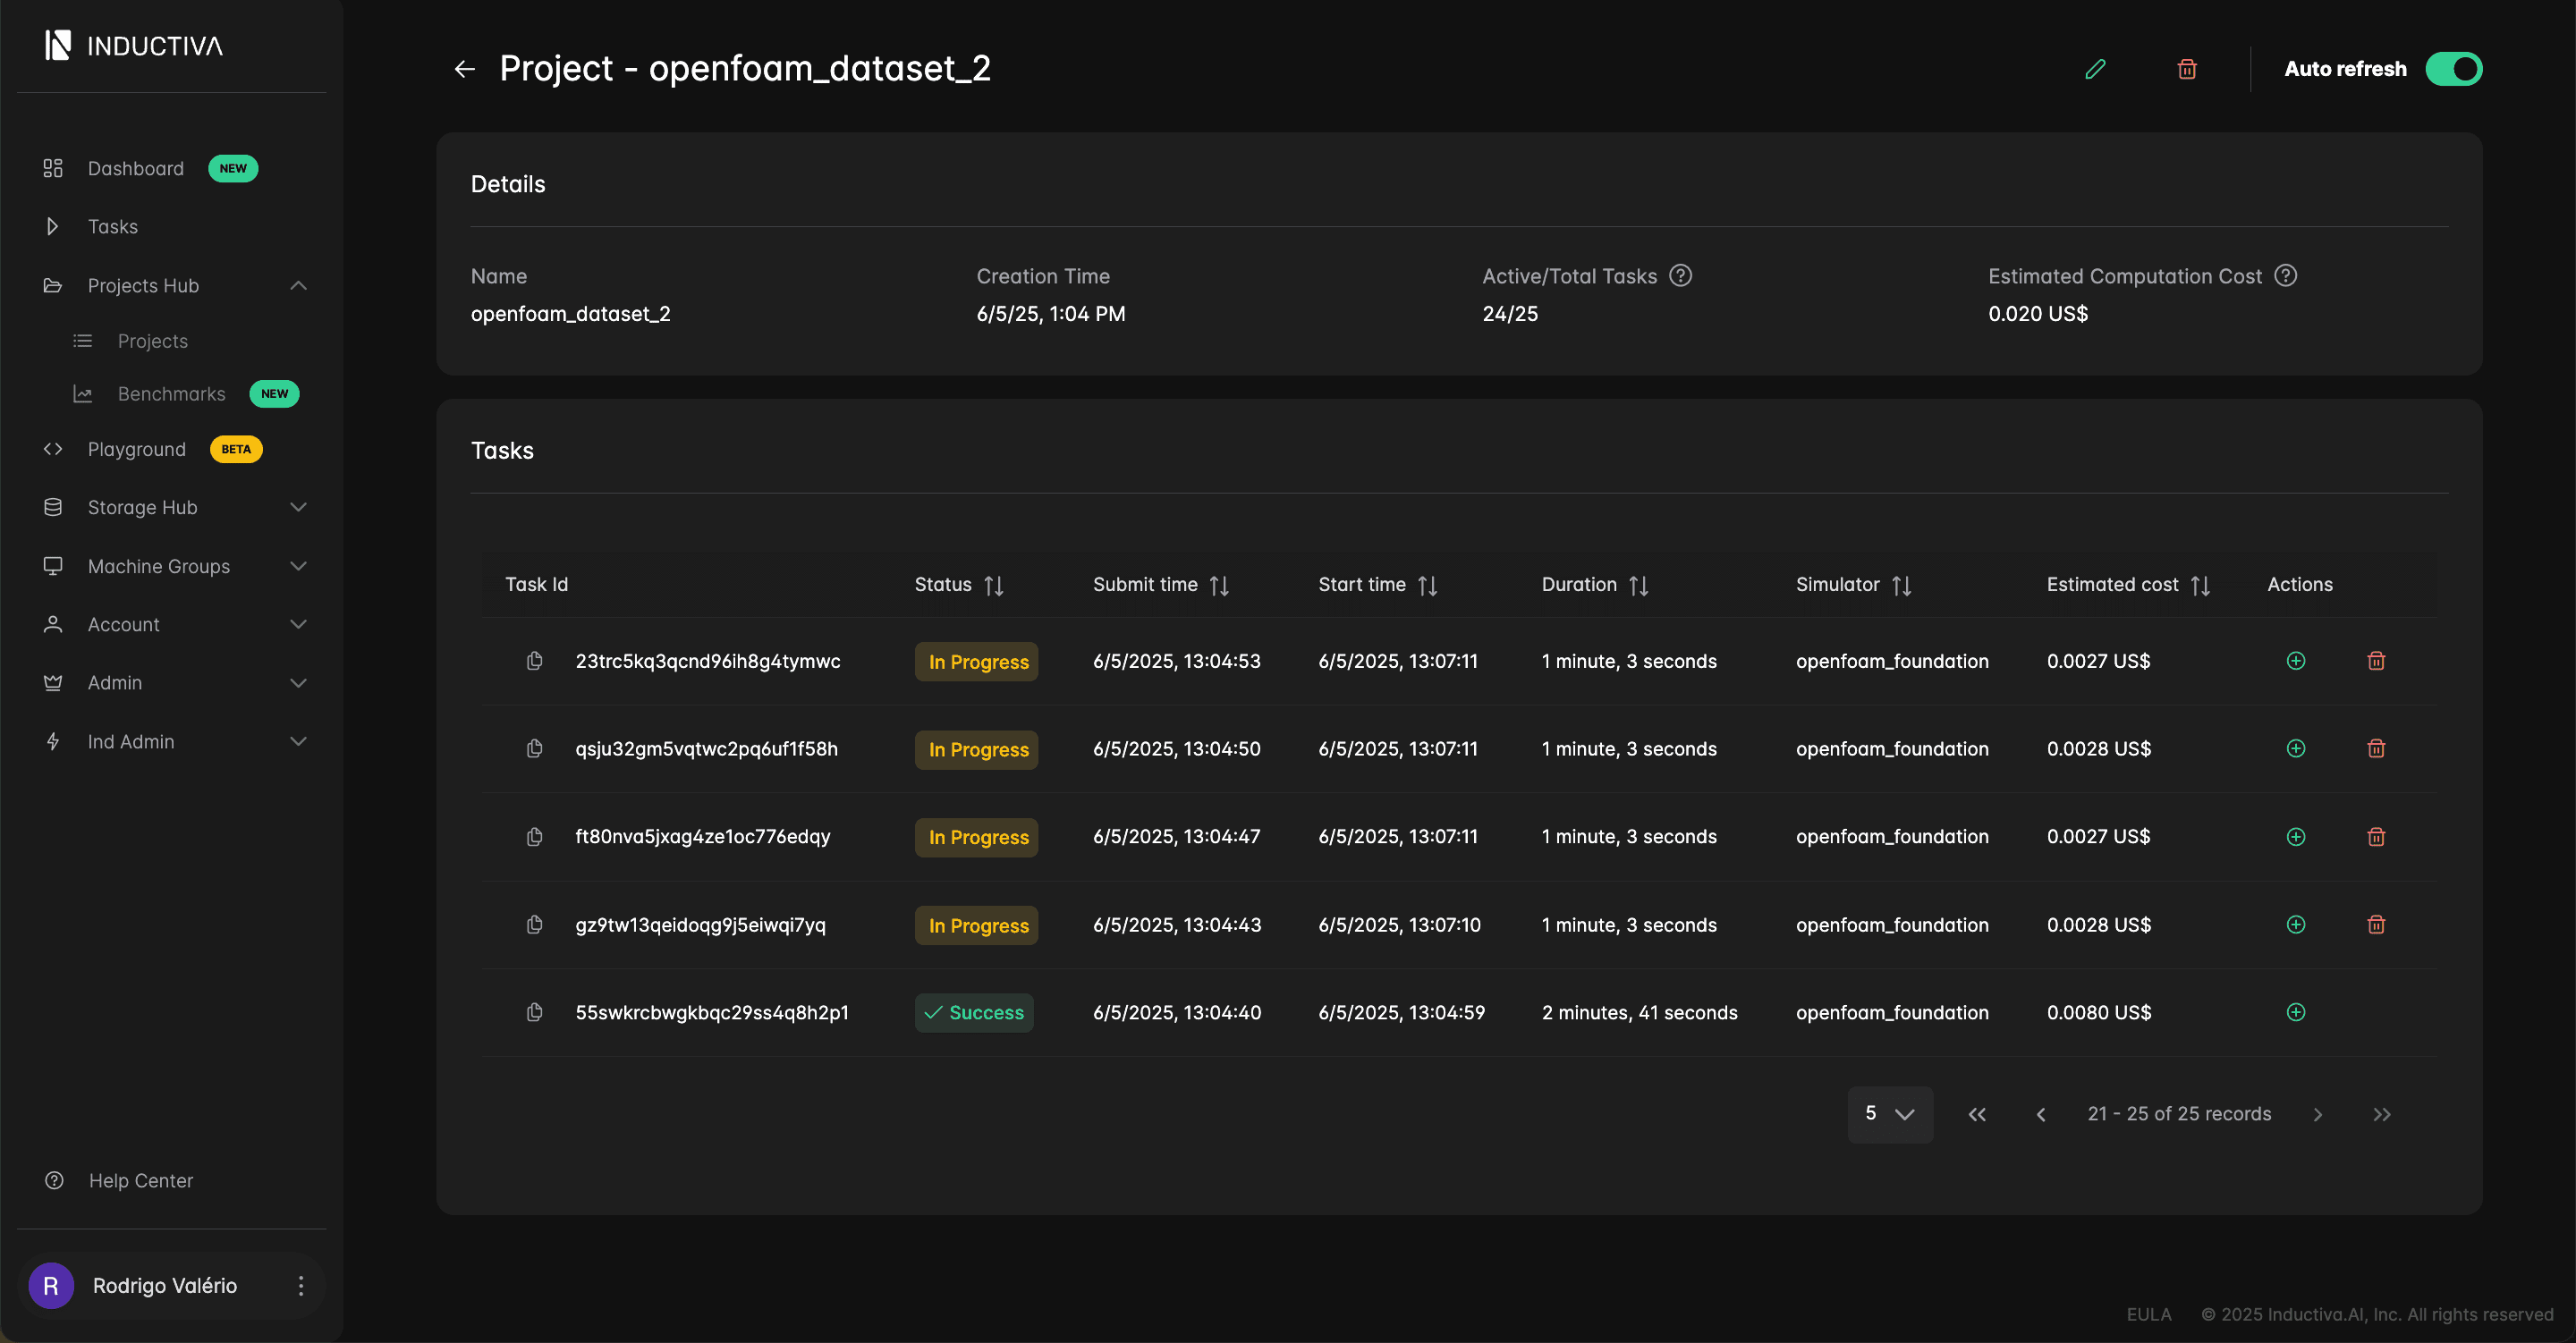The width and height of the screenshot is (2576, 1343).
Task: Click the Estimated Computation Cost info icon
Action: point(2286,276)
